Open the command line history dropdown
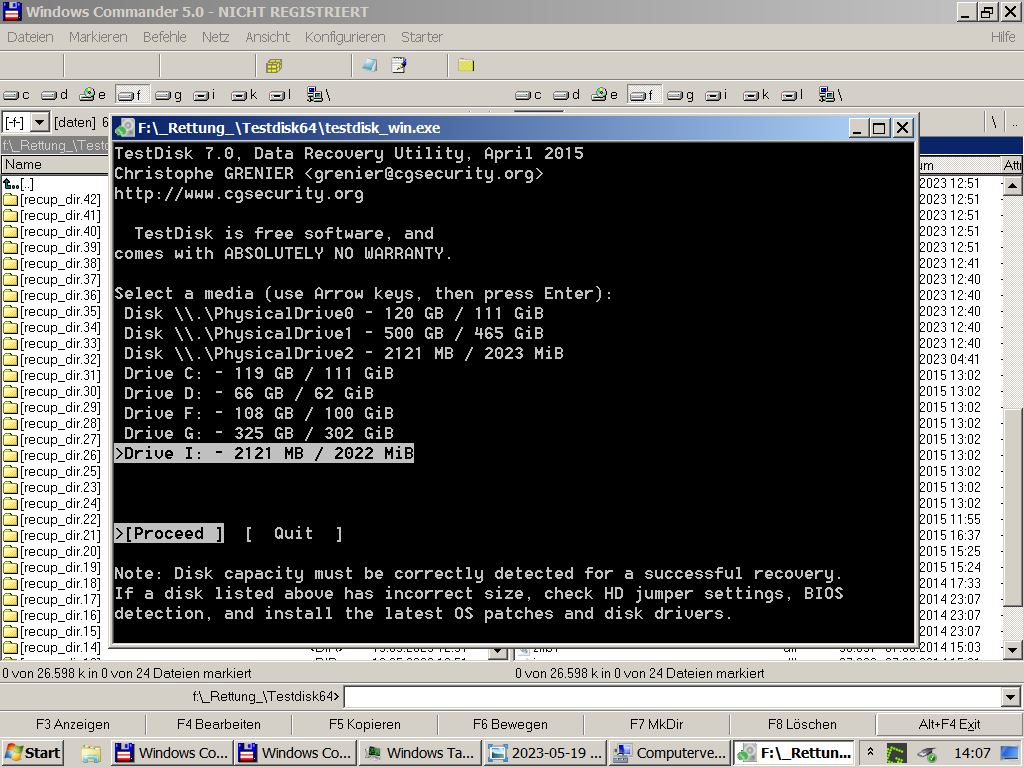This screenshot has width=1024, height=768. pyautogui.click(x=1011, y=697)
